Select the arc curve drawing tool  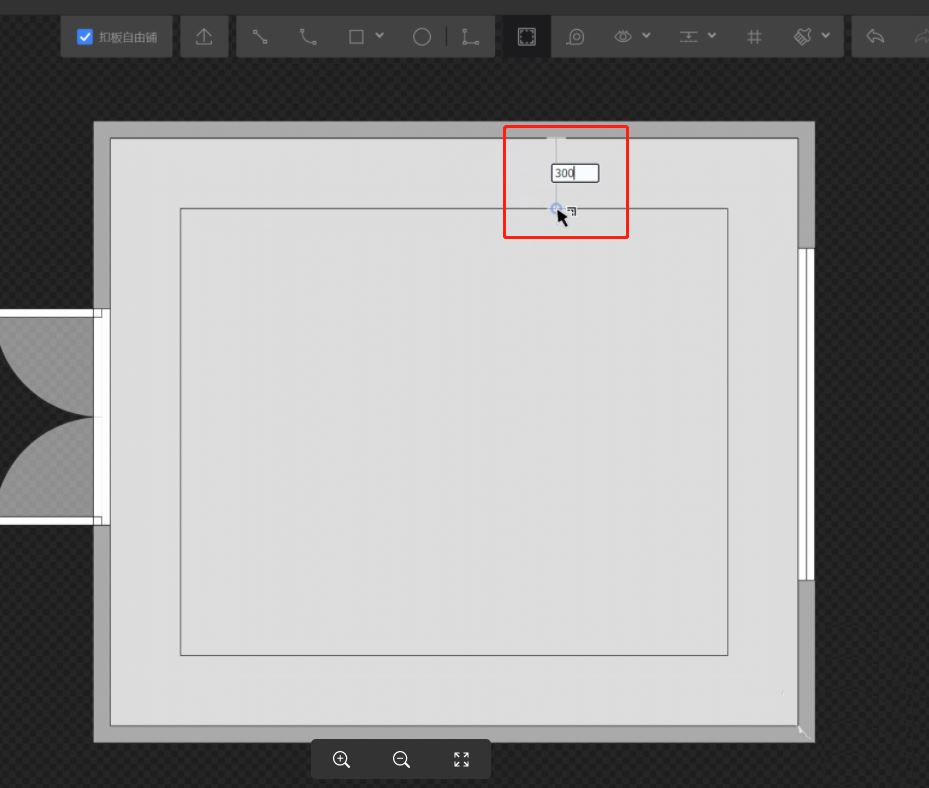(x=308, y=37)
